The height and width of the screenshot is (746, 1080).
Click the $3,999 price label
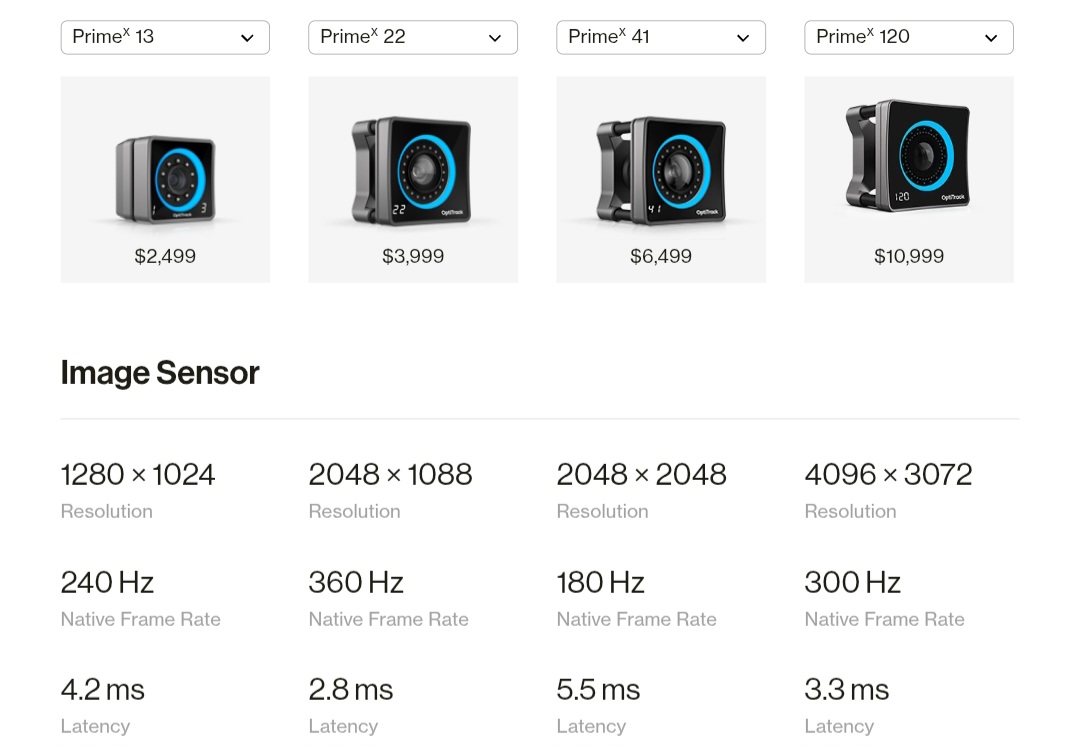[x=413, y=256]
